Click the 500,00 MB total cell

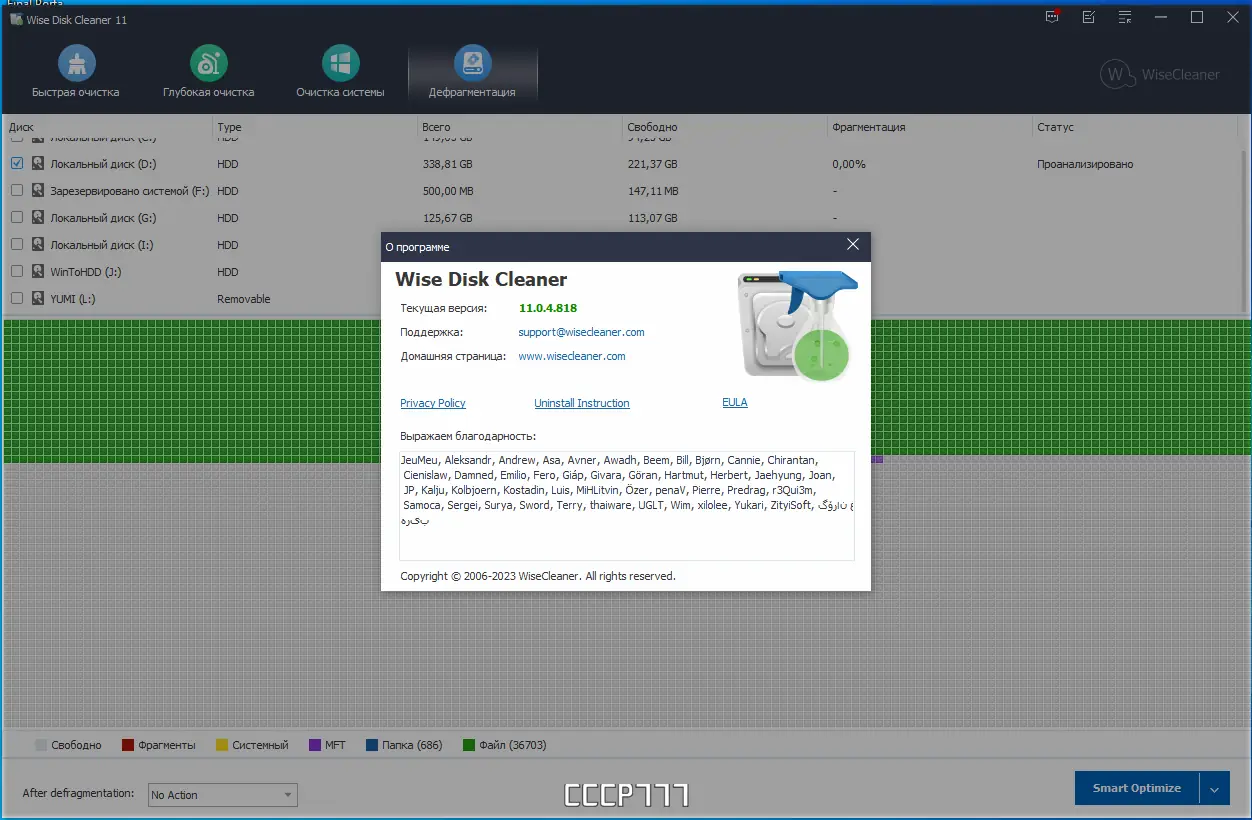(x=448, y=191)
